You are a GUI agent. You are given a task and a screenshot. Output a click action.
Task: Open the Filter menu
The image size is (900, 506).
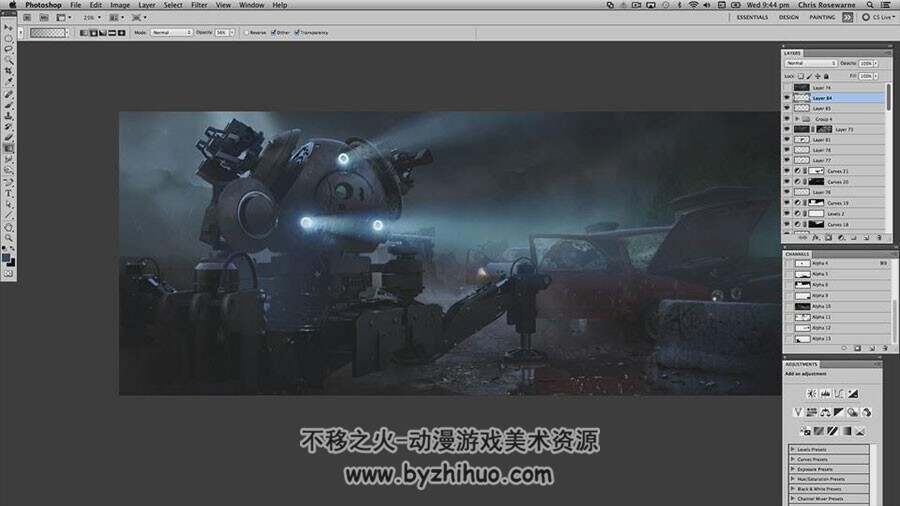(x=199, y=5)
